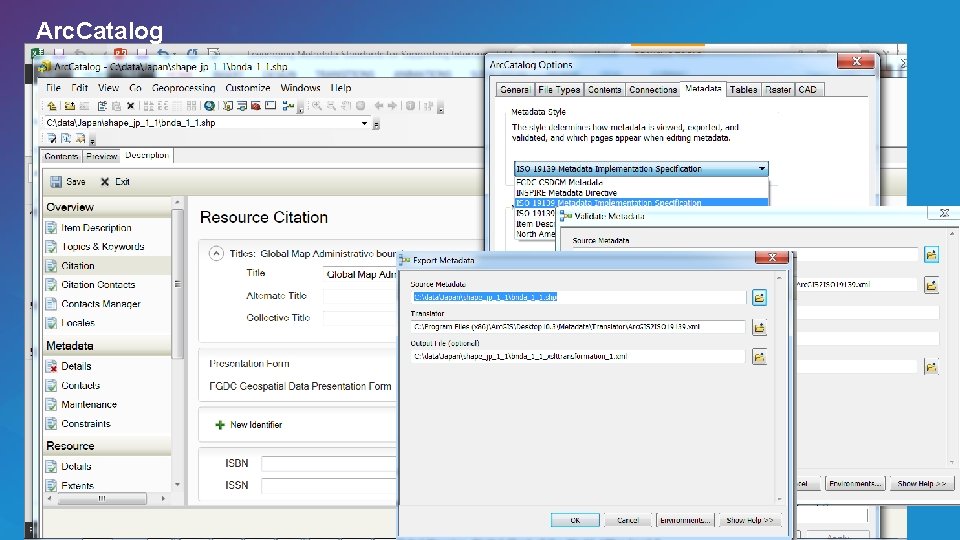This screenshot has width=960, height=540.
Task: Open the Python window toolbar icon
Action: tap(270, 106)
